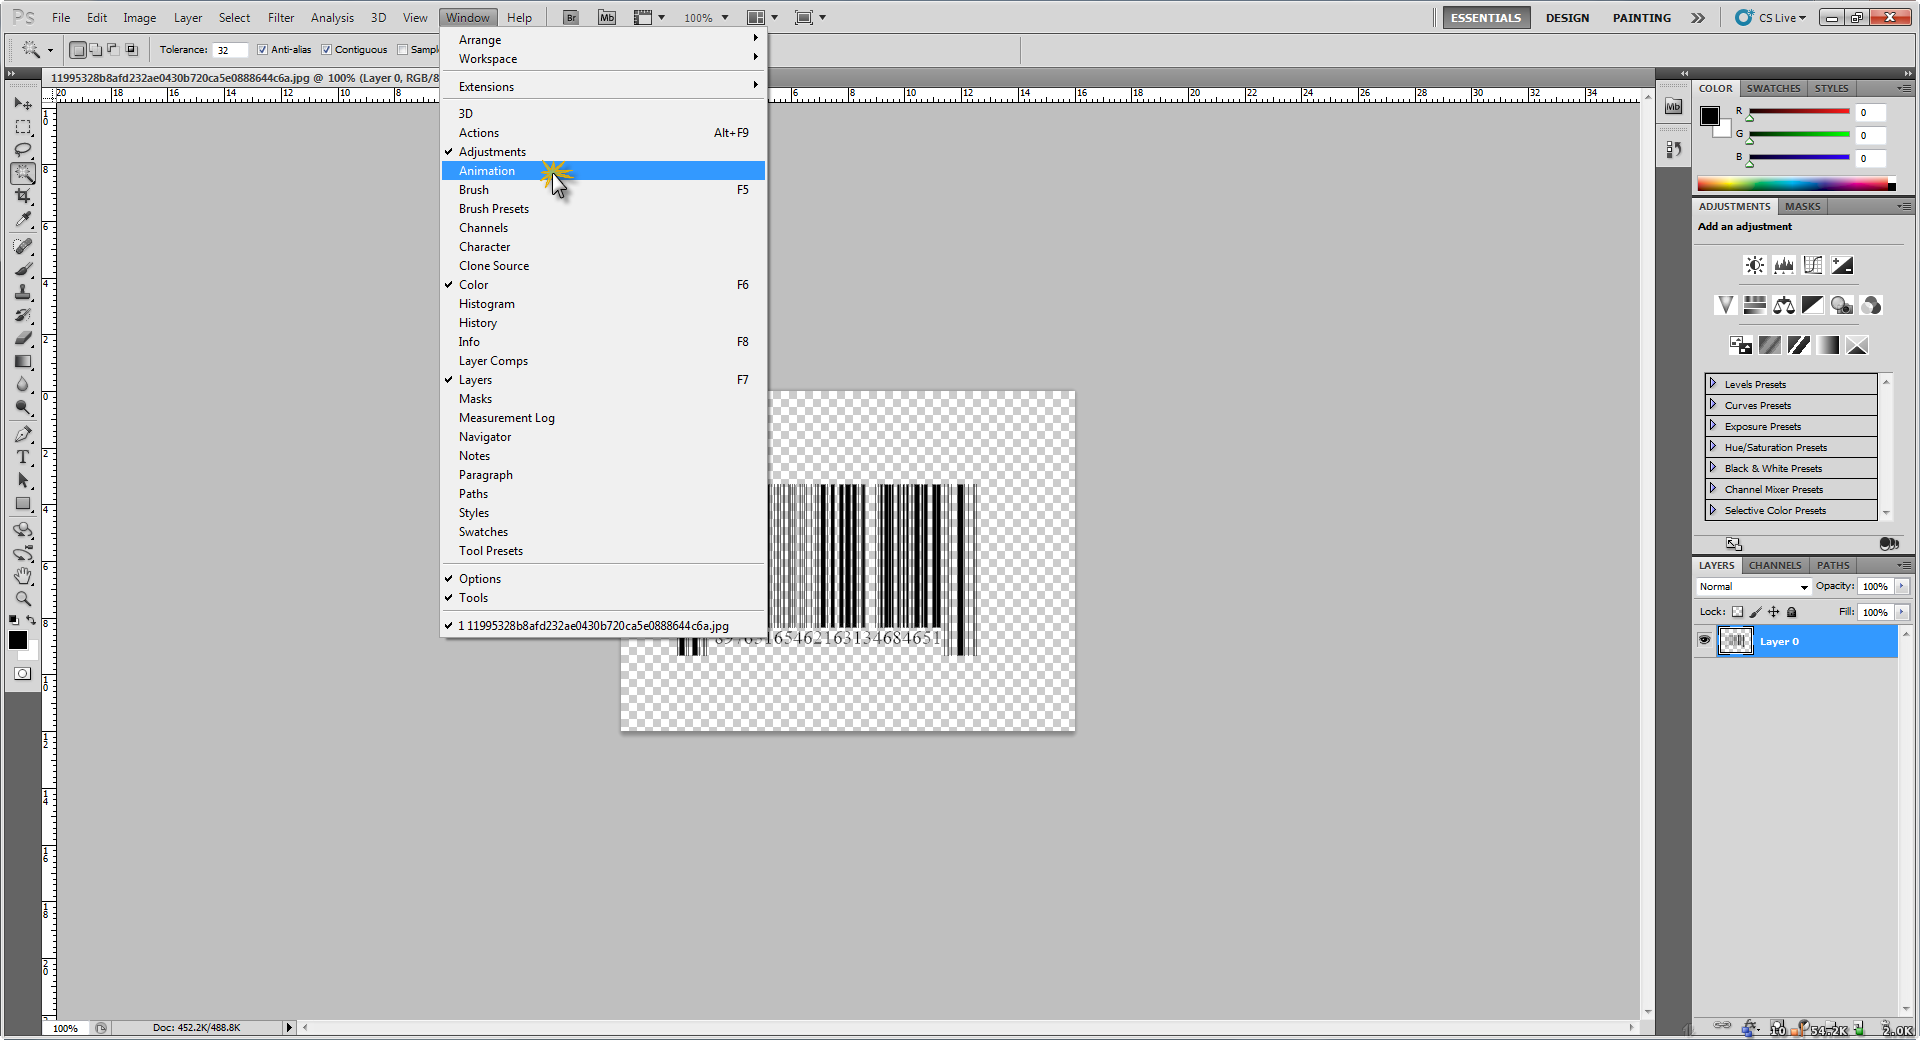Add an Invert adjustment
Viewport: 1920px width, 1040px height.
1741,345
